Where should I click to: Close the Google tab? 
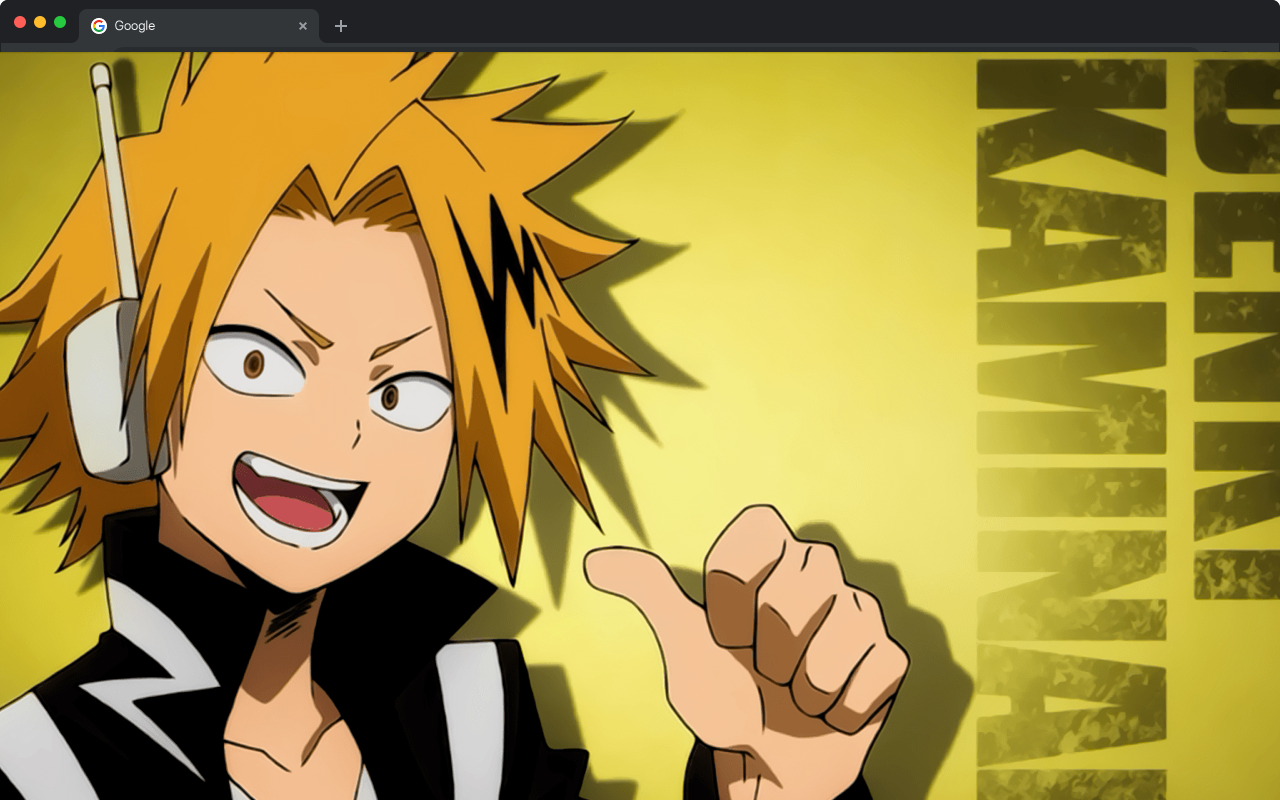[x=303, y=26]
